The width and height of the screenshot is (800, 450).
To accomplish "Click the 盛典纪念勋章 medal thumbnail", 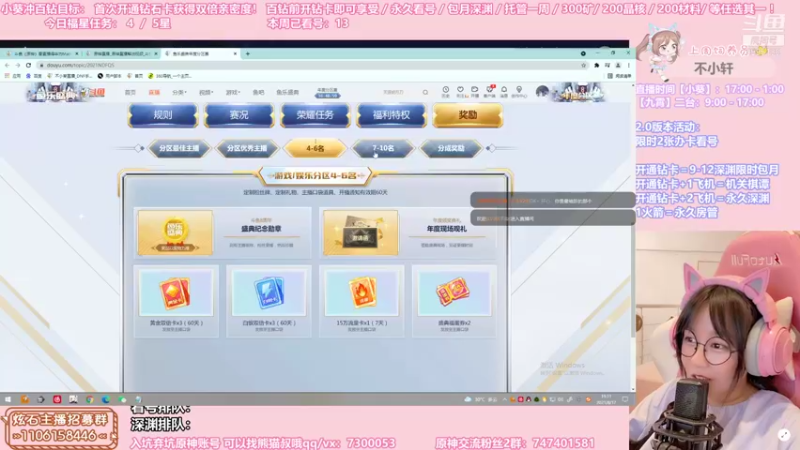I will [175, 233].
